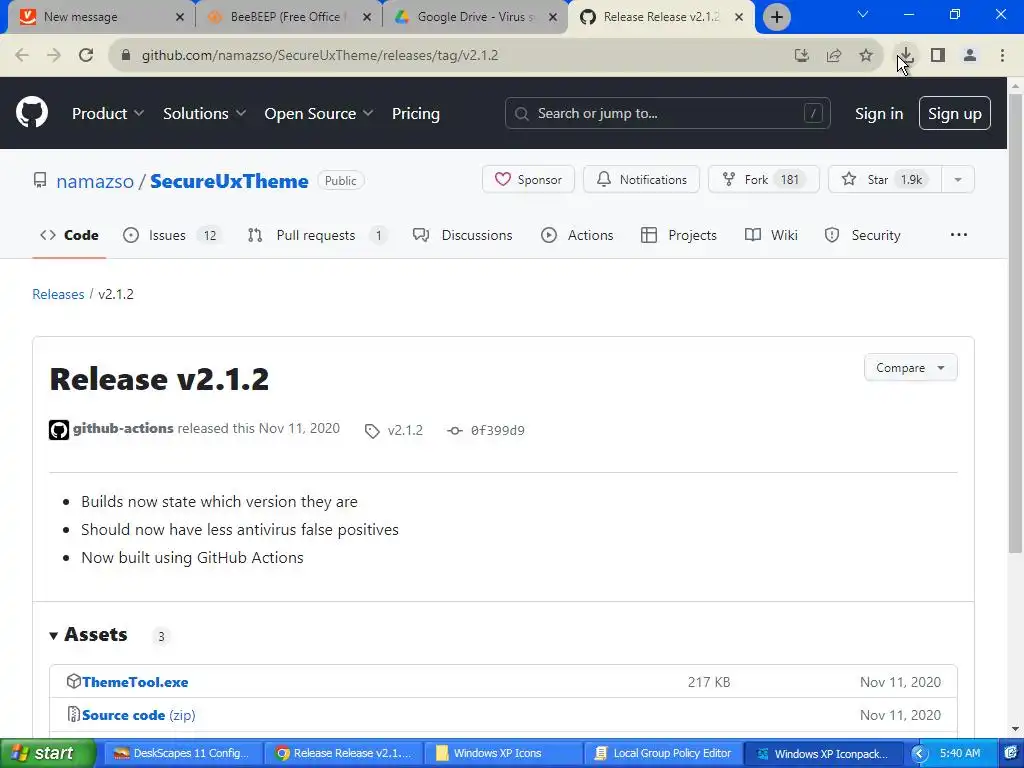The height and width of the screenshot is (768, 1024).
Task: Switch to DeskScapes 11 Config taskbar item
Action: (x=182, y=753)
